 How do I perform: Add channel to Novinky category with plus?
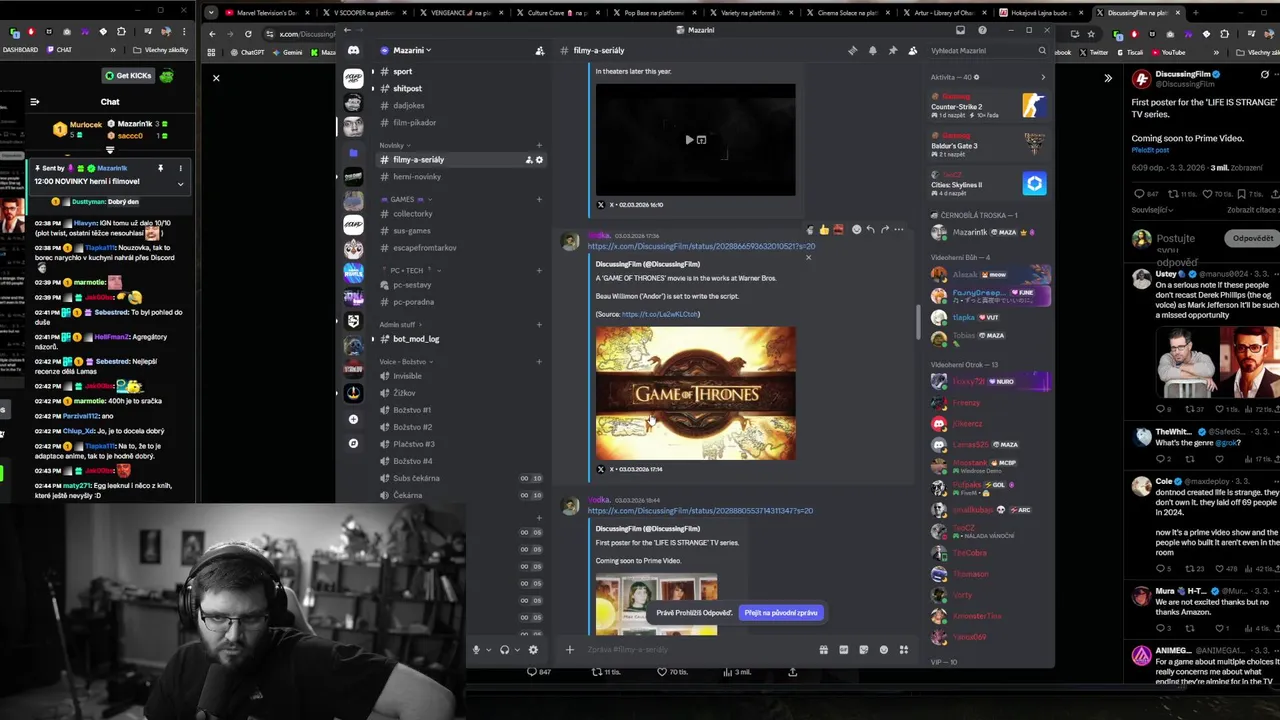(539, 145)
